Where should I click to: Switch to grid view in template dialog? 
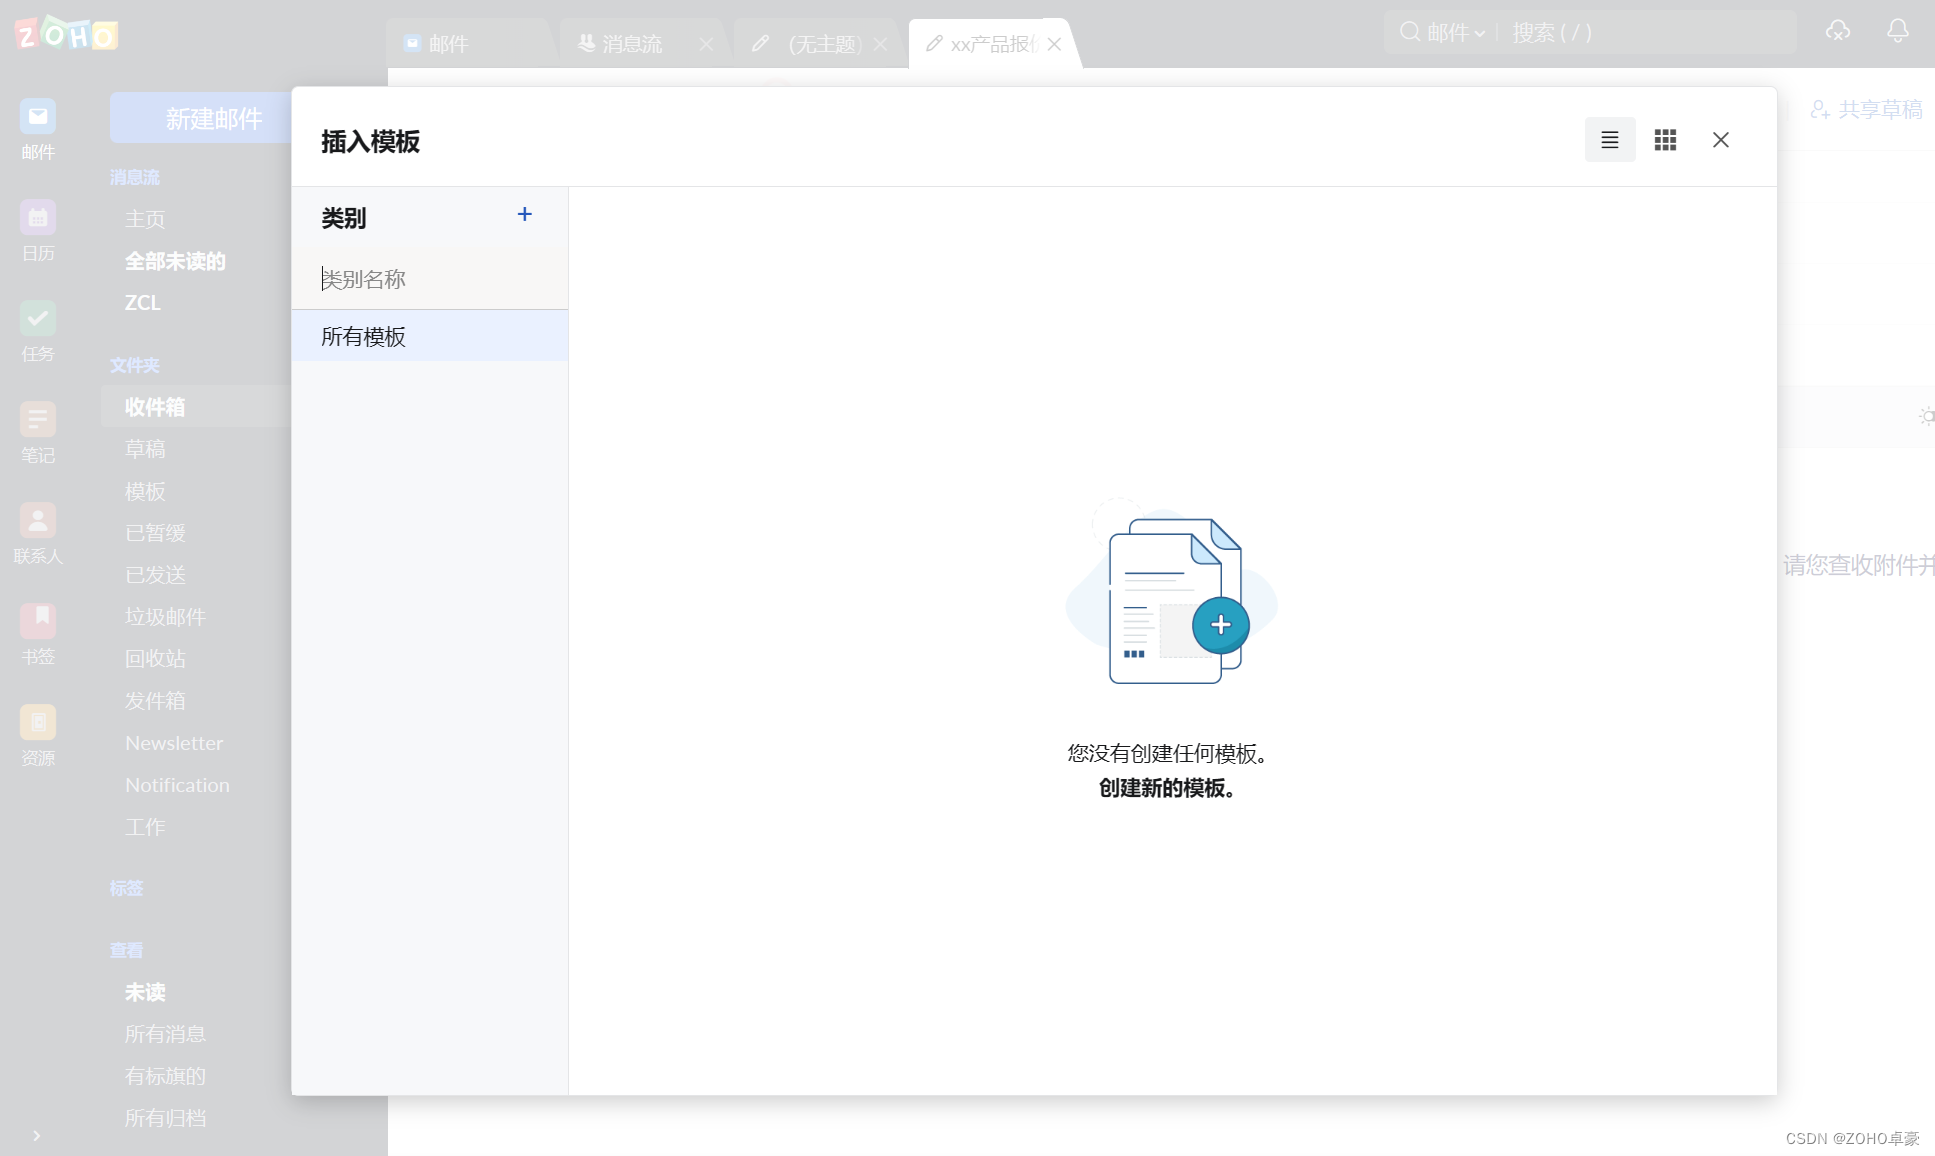(x=1665, y=140)
